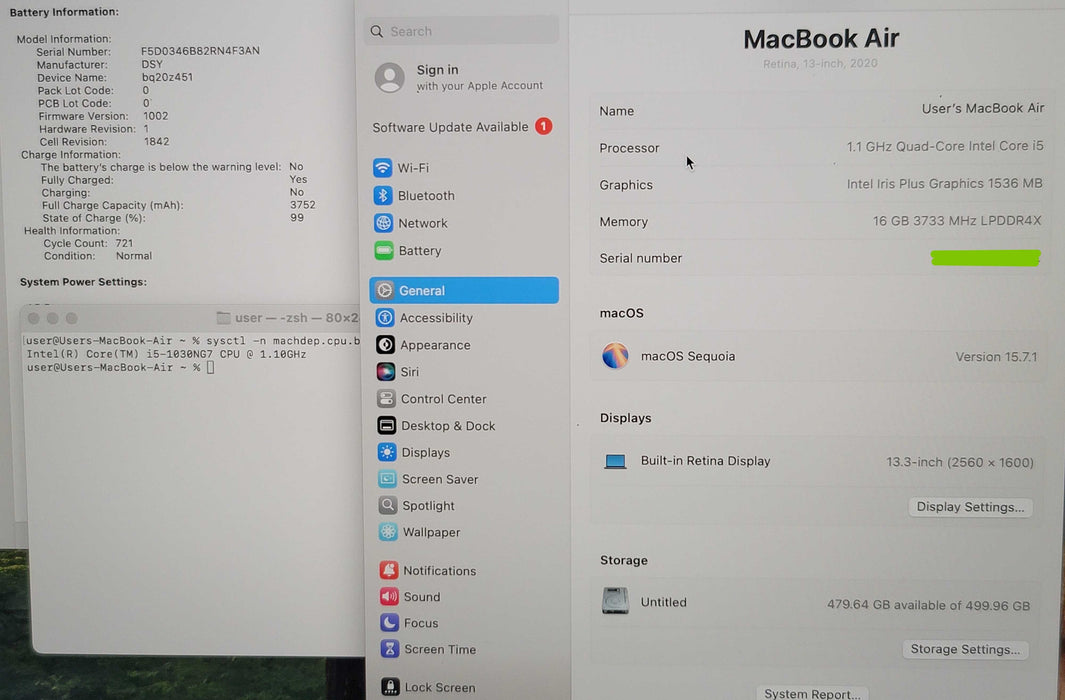Click the red update badge
Image resolution: width=1065 pixels, height=700 pixels.
click(543, 126)
